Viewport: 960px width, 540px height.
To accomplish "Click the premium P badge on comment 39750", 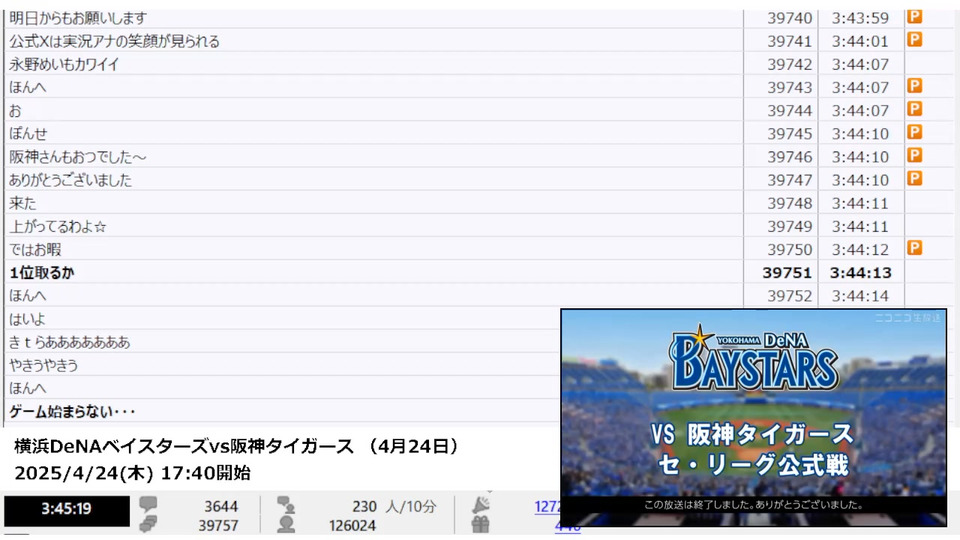I will pyautogui.click(x=914, y=248).
